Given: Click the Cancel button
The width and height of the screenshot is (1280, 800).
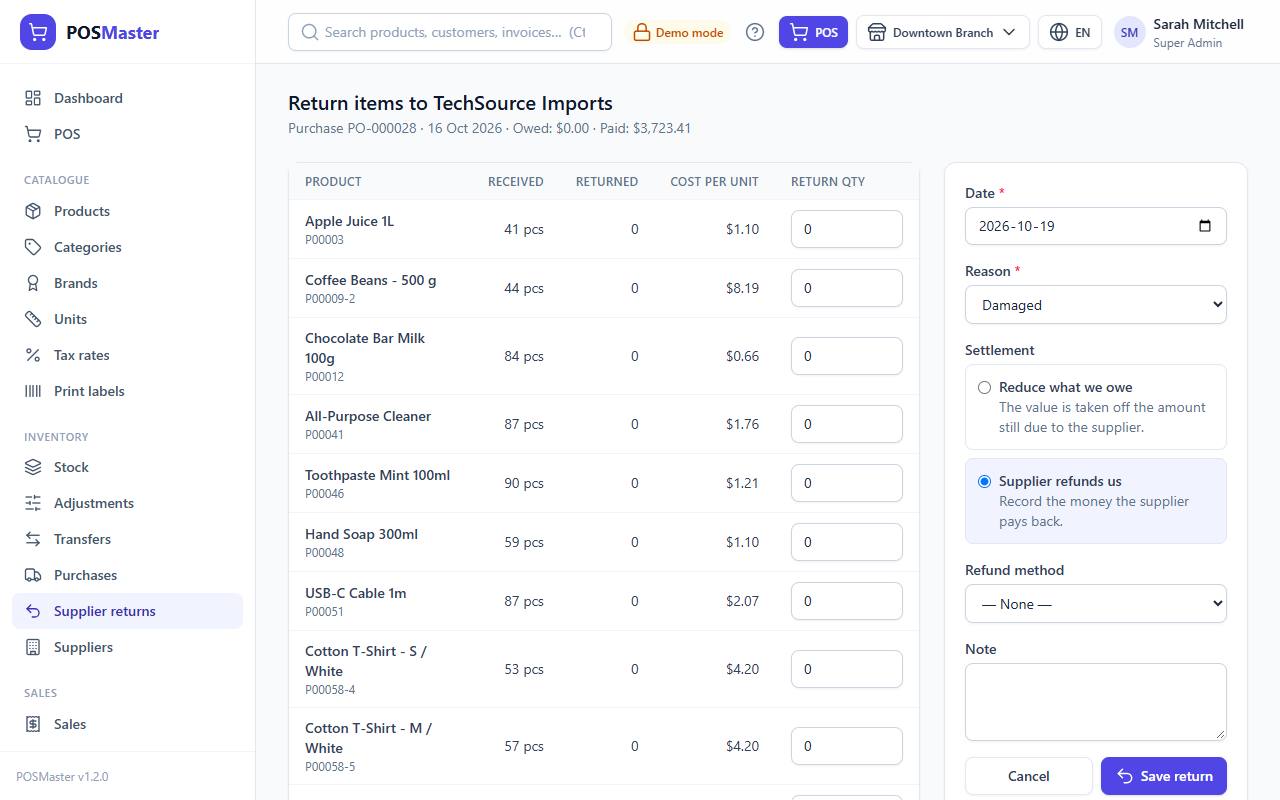Looking at the screenshot, I should coord(1028,776).
